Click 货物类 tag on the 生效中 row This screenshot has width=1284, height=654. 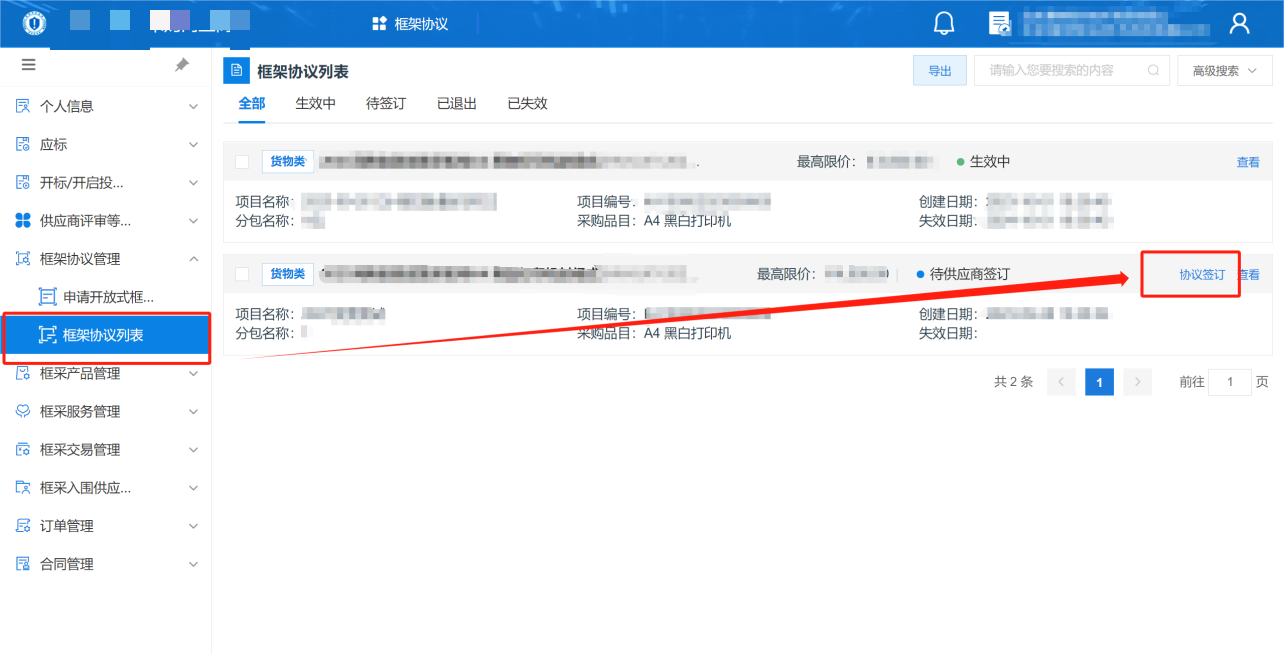pyautogui.click(x=288, y=162)
